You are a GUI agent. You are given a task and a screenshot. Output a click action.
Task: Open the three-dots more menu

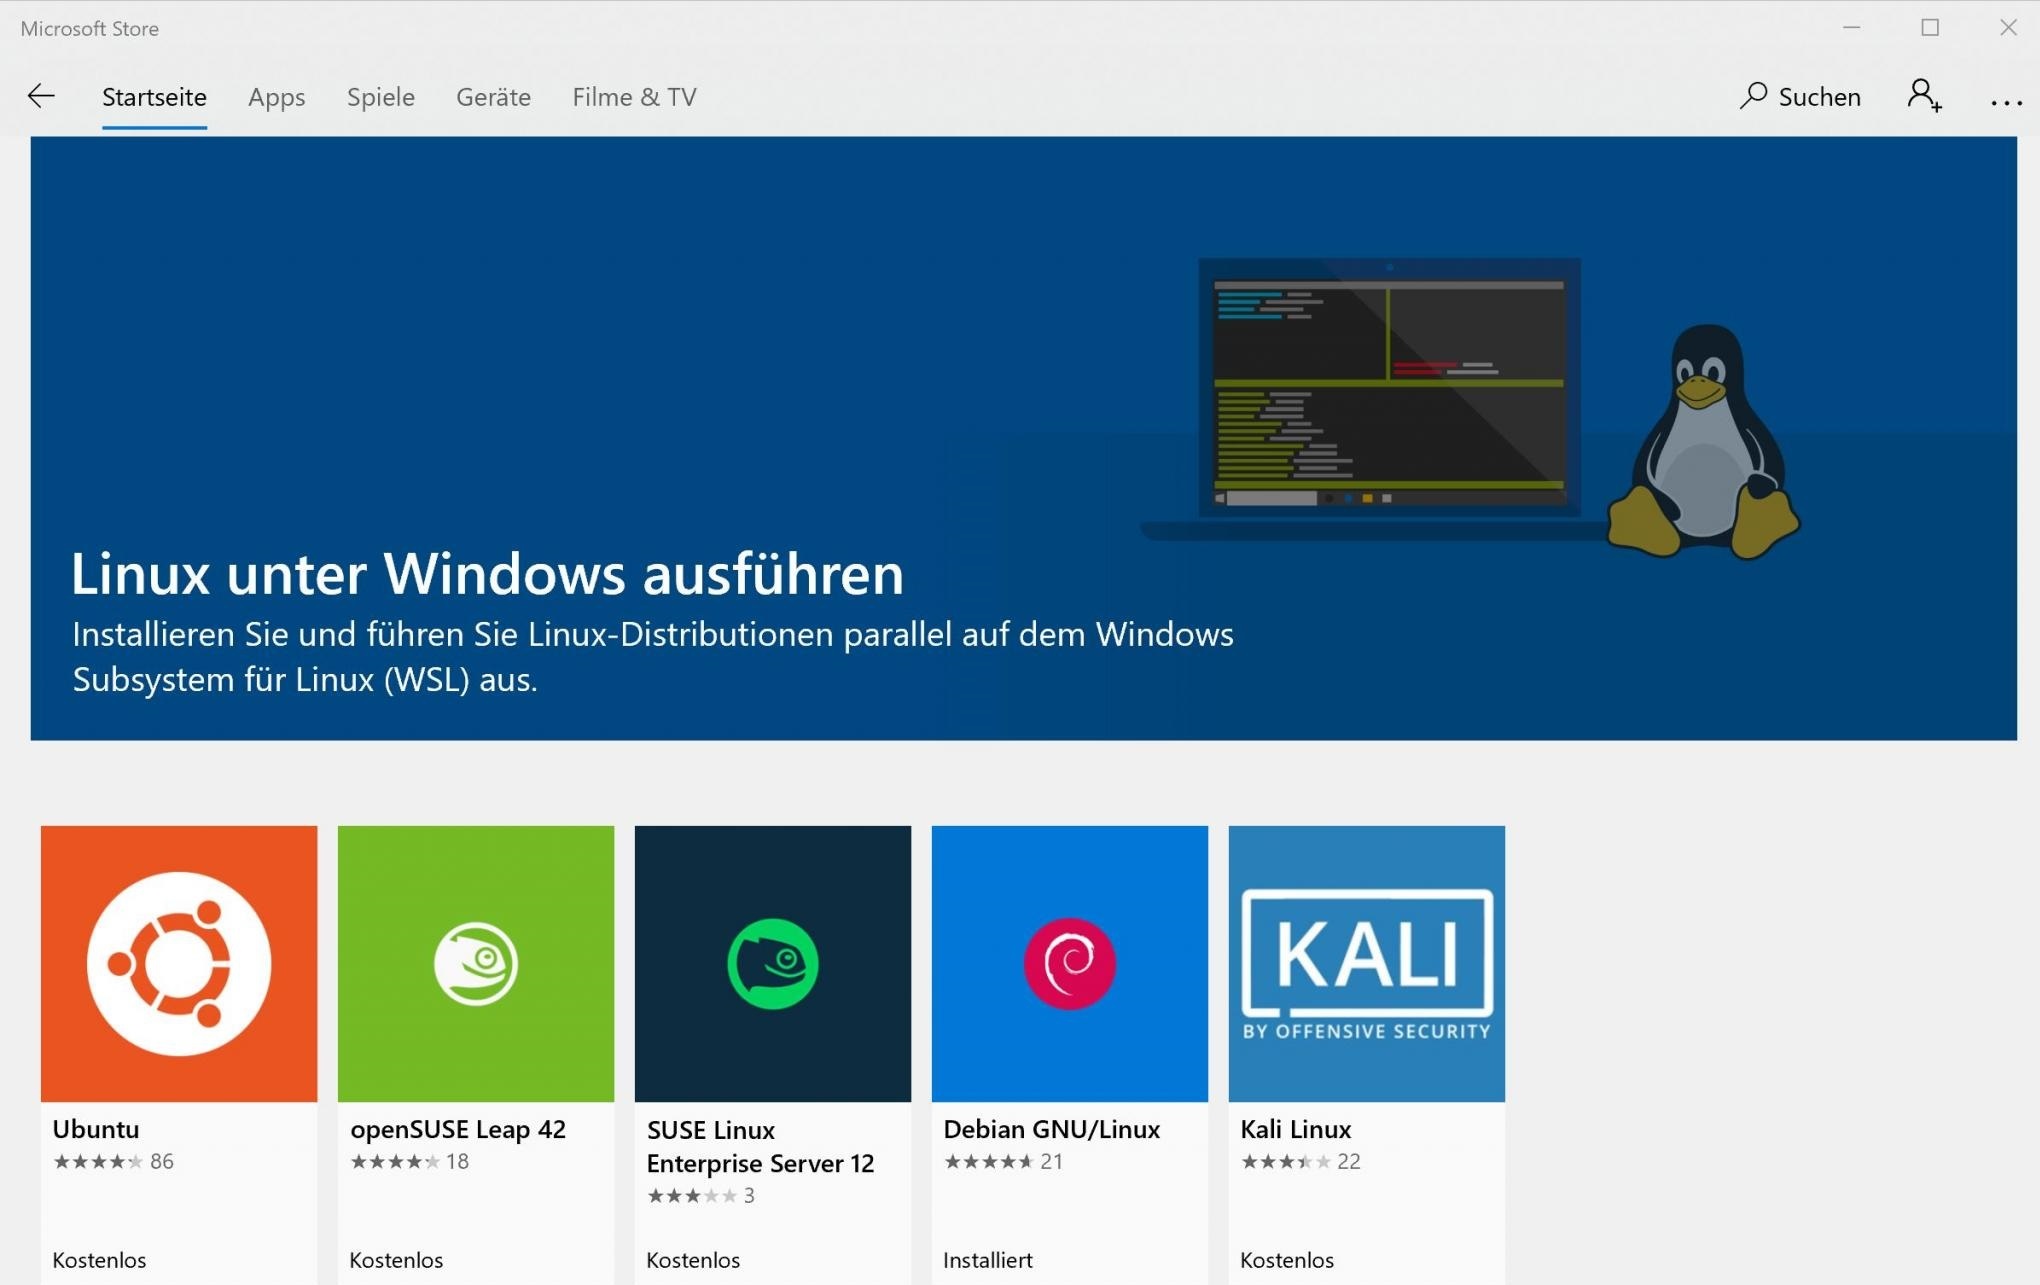[x=2006, y=101]
